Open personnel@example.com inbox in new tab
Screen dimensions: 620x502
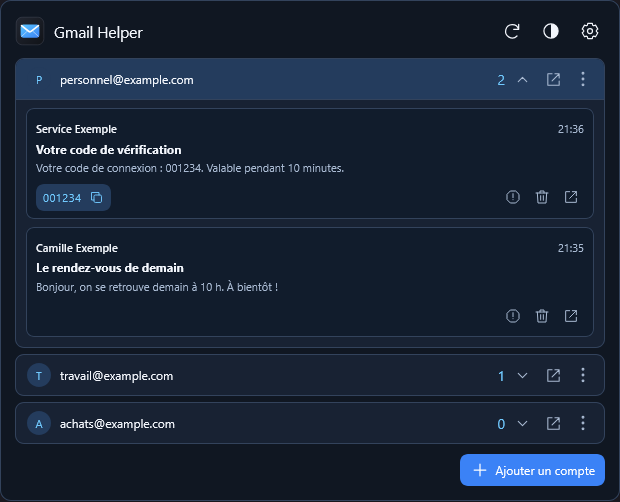pos(553,80)
